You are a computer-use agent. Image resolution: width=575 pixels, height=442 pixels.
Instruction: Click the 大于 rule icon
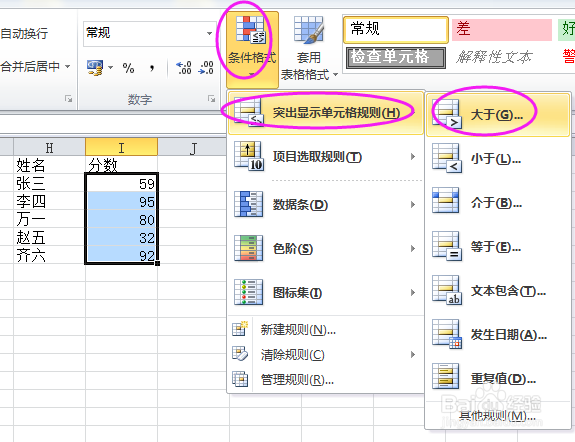[x=447, y=114]
